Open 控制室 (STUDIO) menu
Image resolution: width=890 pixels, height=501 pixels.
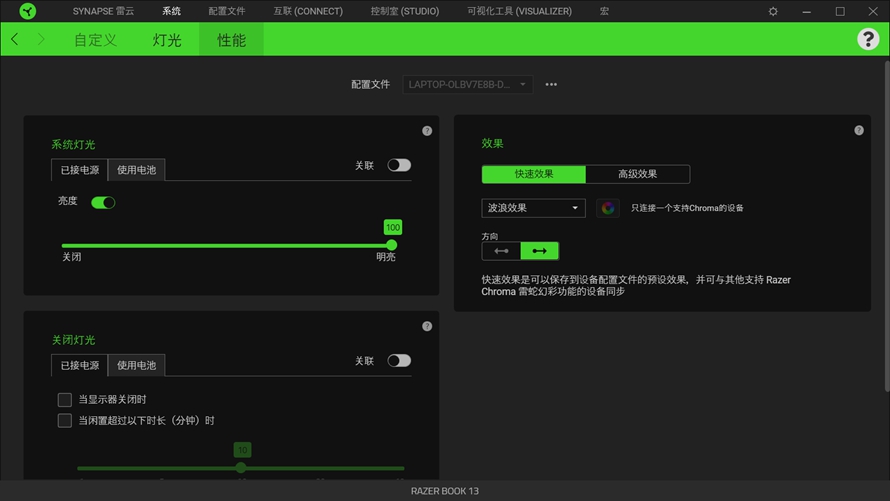click(x=405, y=11)
